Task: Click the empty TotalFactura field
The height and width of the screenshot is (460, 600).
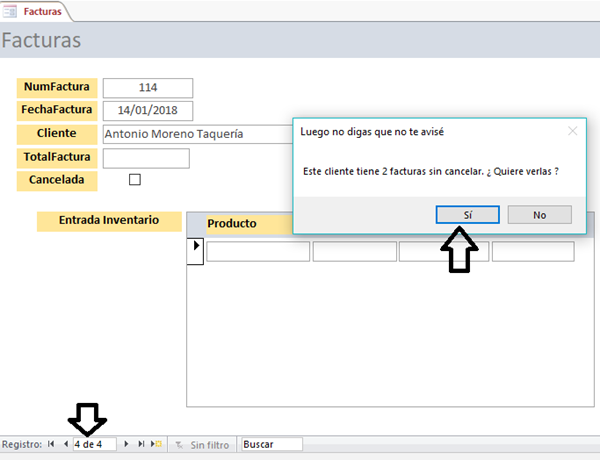Action: pyautogui.click(x=146, y=158)
